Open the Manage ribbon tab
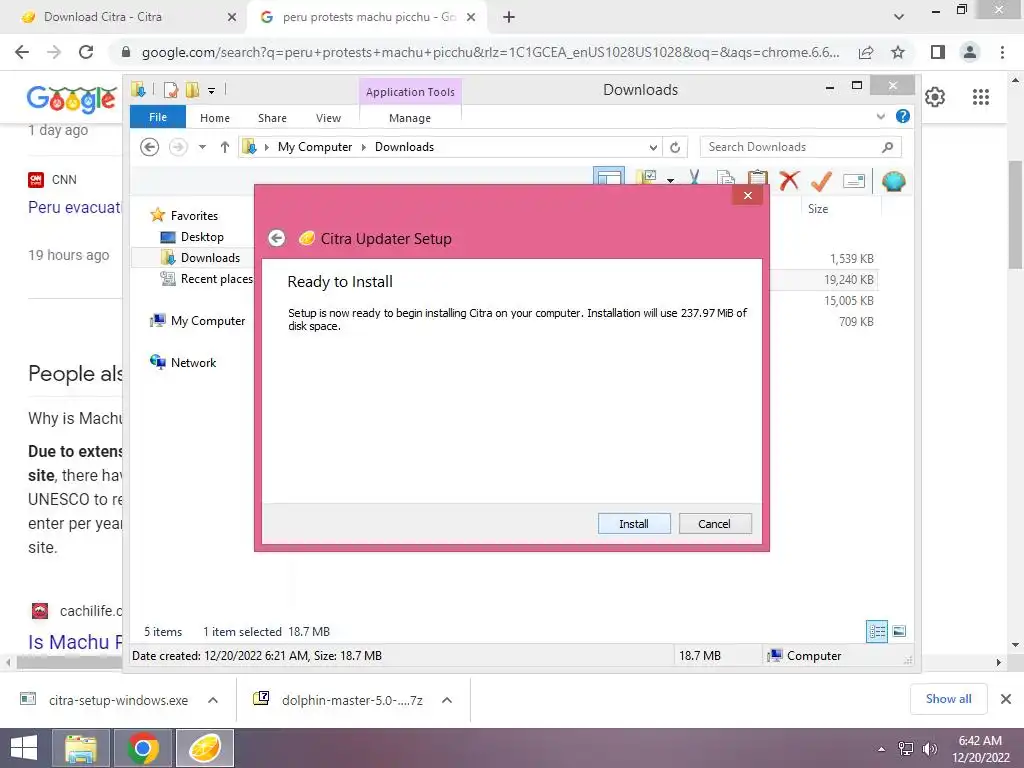Screen dimensions: 1024x768 409,118
